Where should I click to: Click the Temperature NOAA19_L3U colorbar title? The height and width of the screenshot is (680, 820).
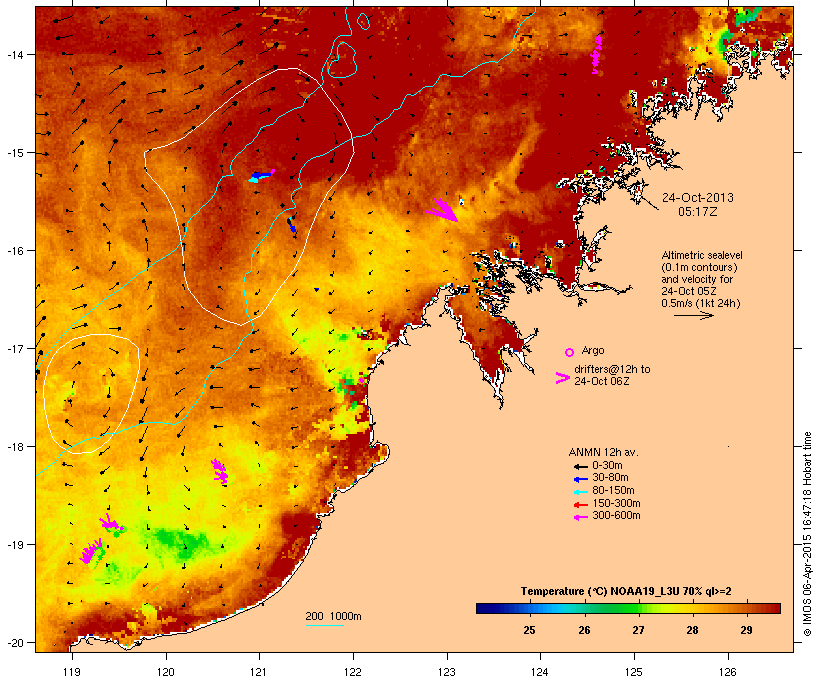(x=626, y=591)
